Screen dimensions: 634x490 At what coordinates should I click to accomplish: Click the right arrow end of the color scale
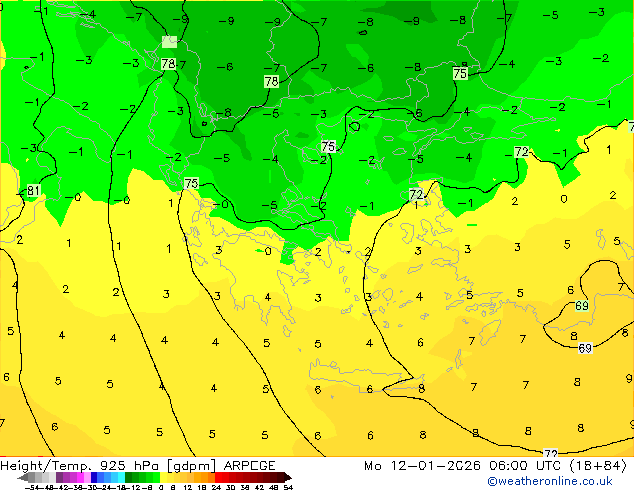(x=288, y=478)
